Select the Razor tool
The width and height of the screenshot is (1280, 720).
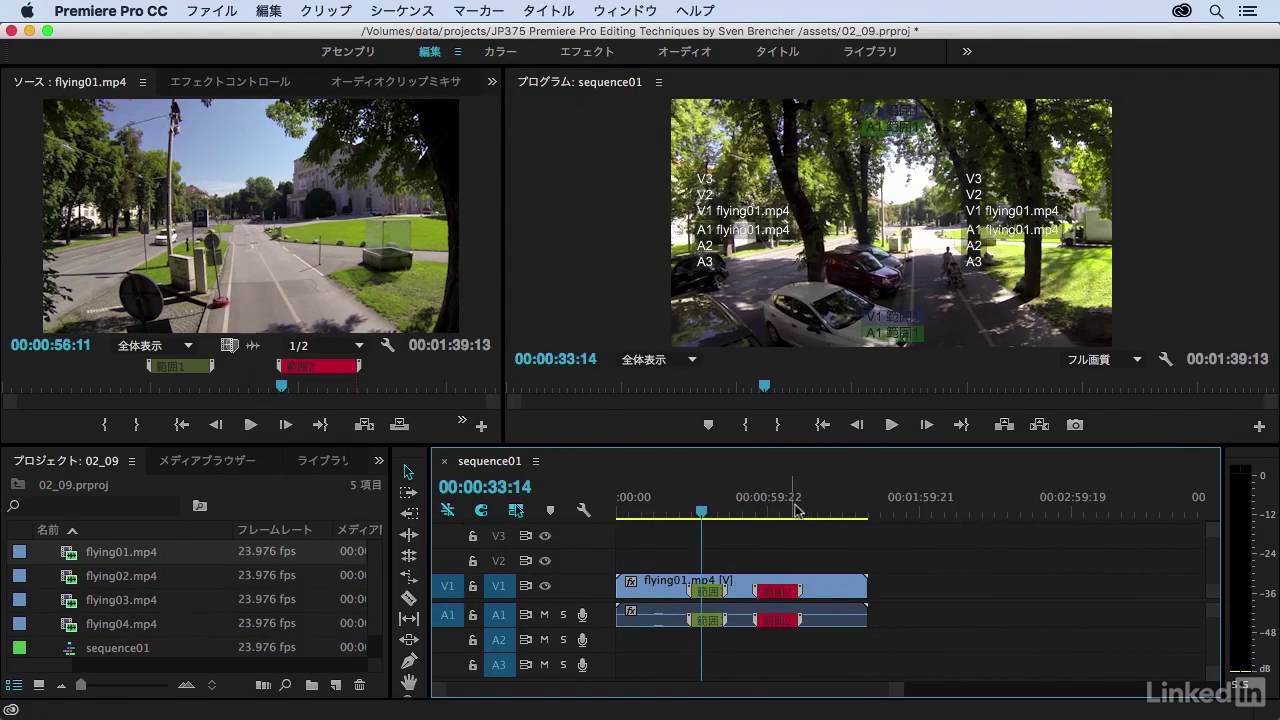click(x=409, y=598)
